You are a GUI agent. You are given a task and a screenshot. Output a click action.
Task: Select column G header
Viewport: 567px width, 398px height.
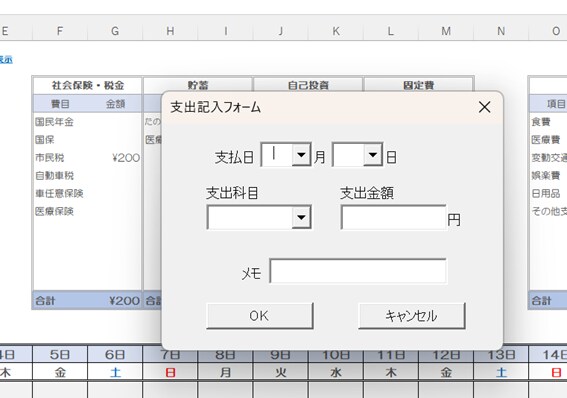click(115, 31)
